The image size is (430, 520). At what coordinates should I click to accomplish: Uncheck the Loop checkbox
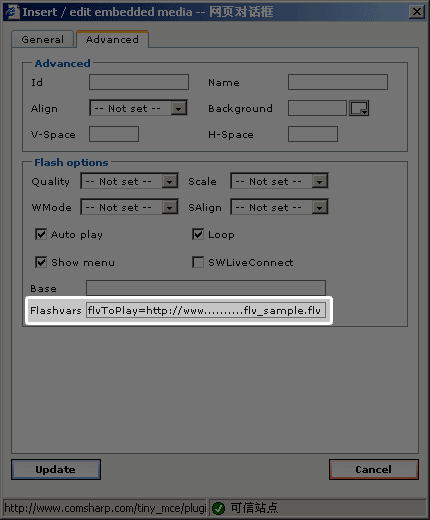pyautogui.click(x=198, y=234)
